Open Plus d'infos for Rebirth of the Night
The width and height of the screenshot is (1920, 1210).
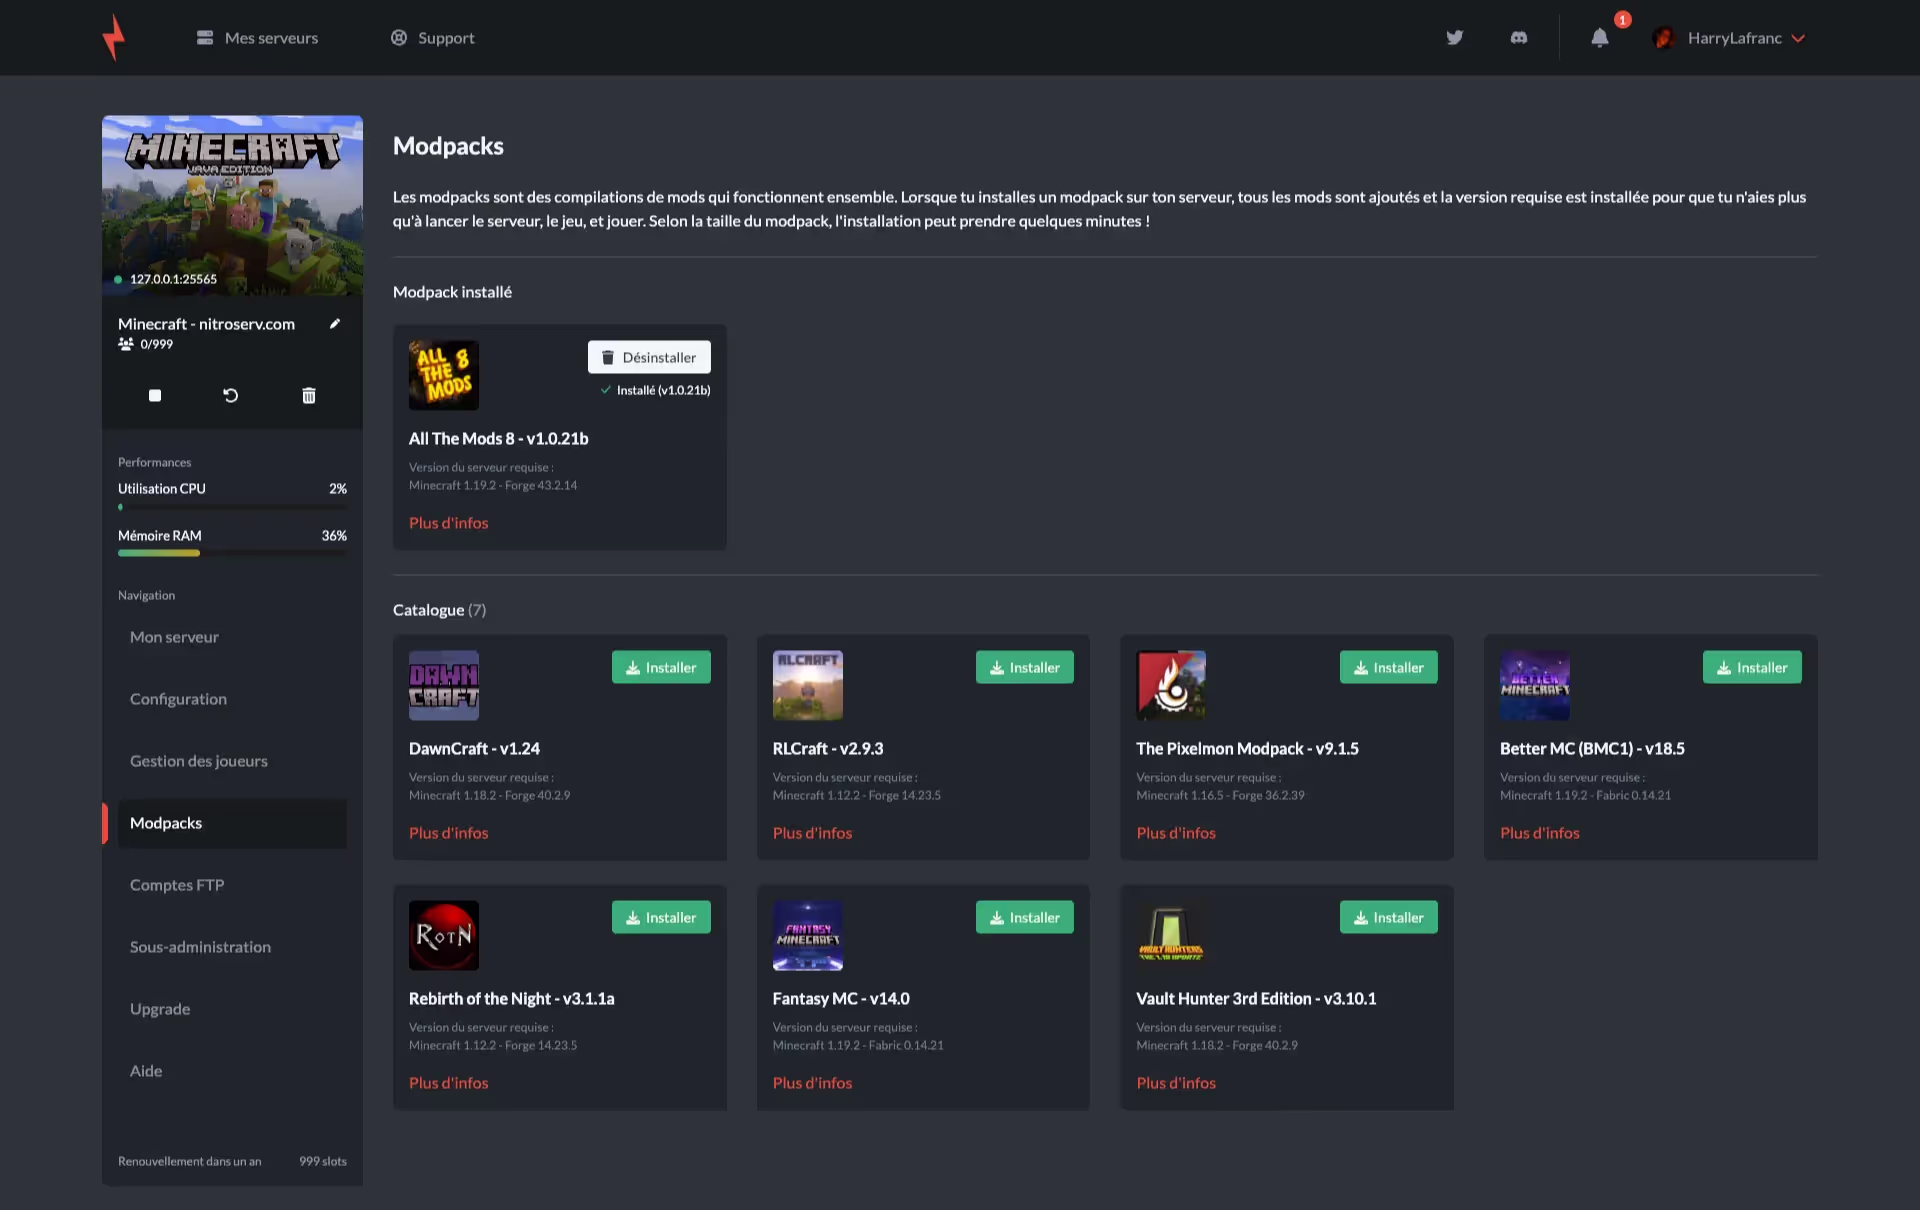click(x=448, y=1083)
